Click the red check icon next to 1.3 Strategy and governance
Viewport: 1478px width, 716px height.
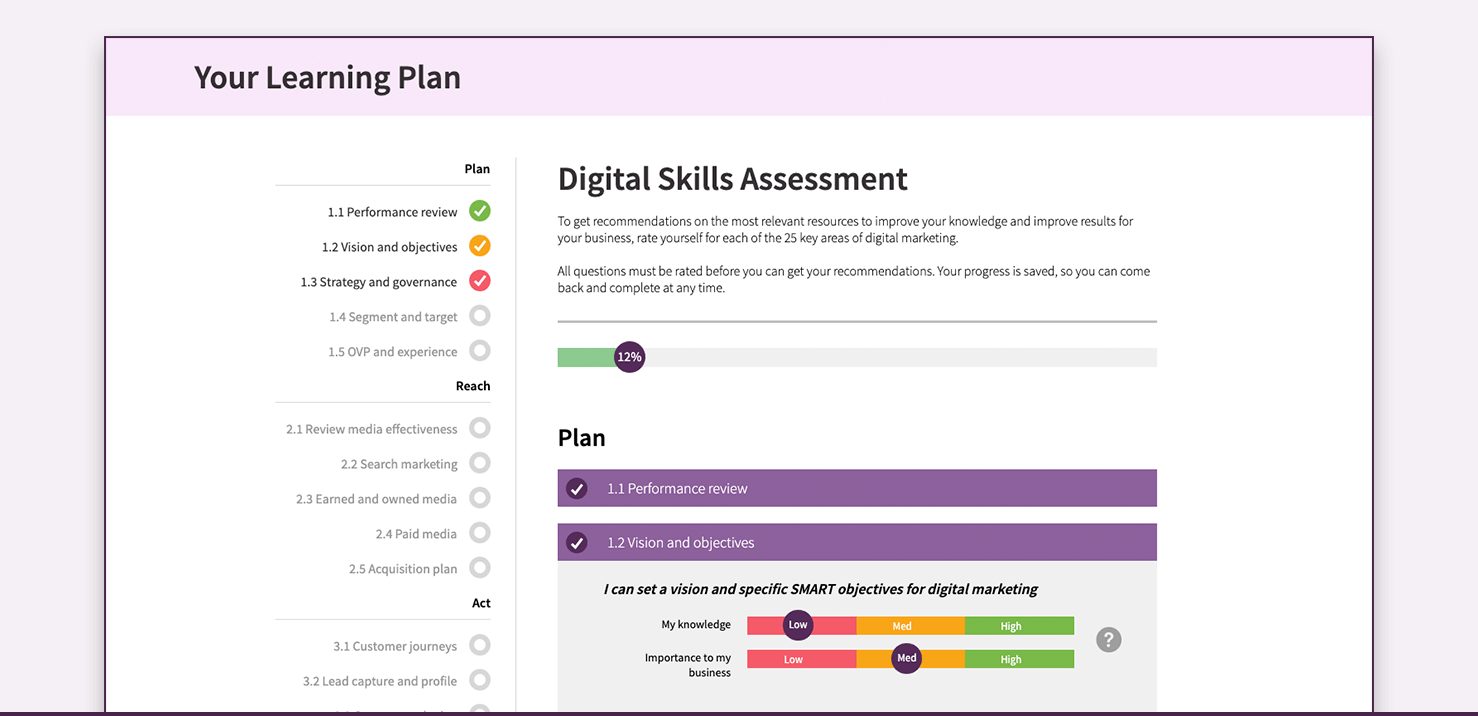click(479, 281)
